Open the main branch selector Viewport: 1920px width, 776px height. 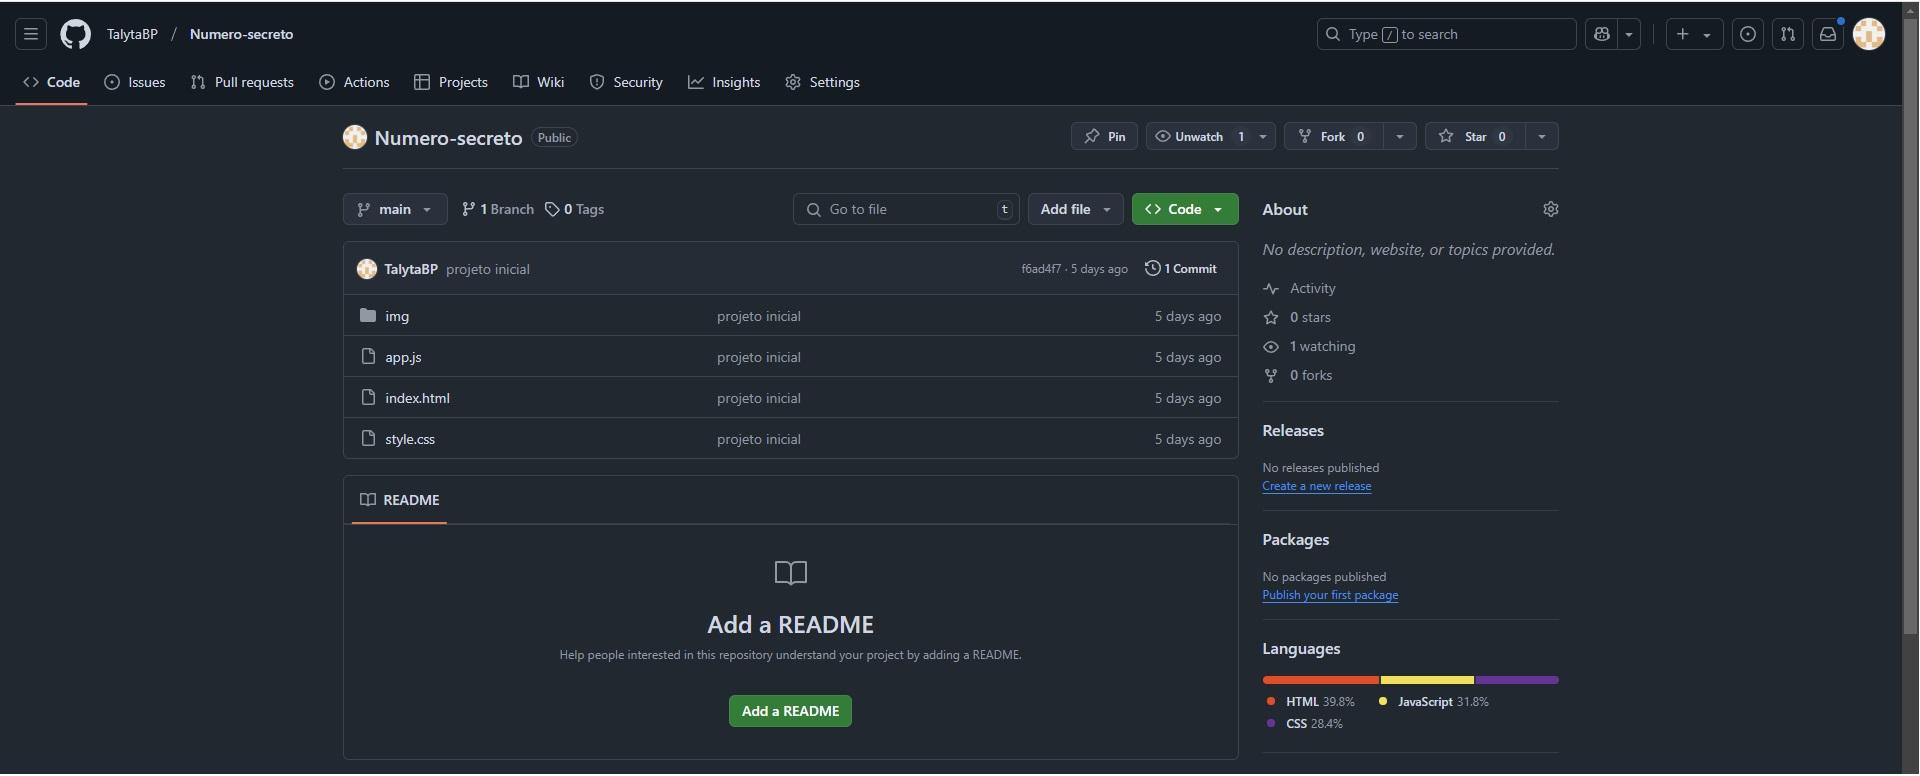tap(395, 209)
